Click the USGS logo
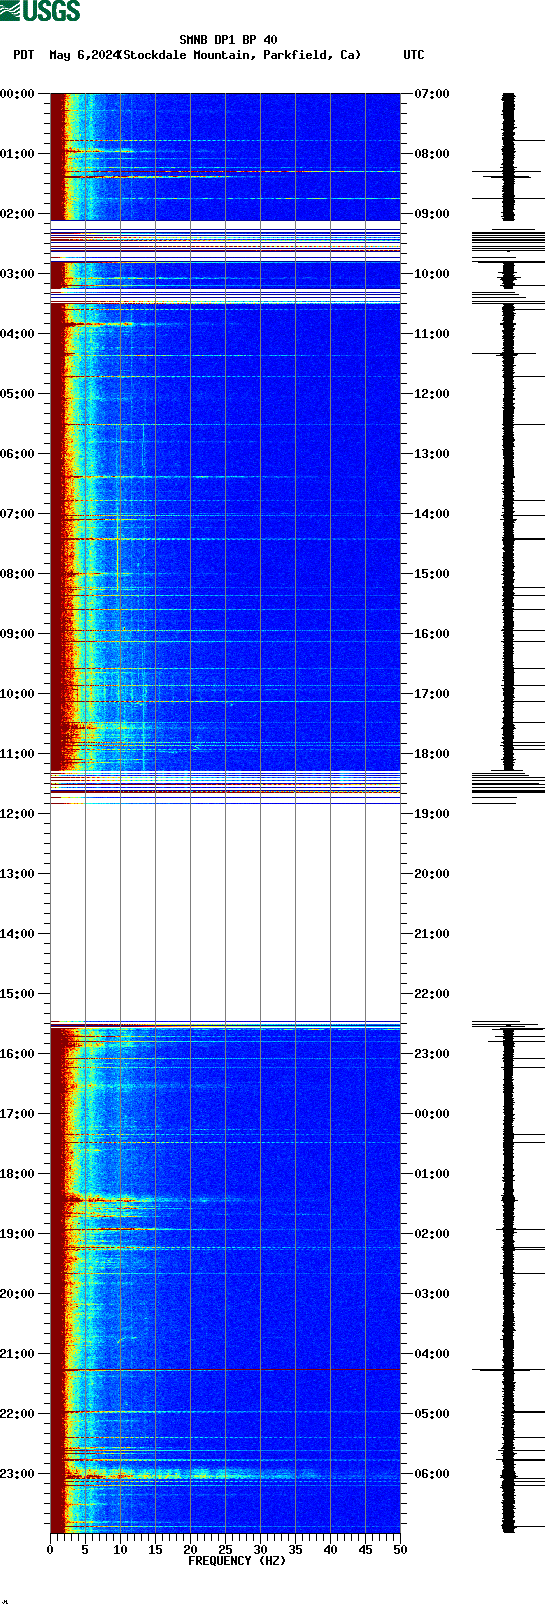 click(40, 11)
